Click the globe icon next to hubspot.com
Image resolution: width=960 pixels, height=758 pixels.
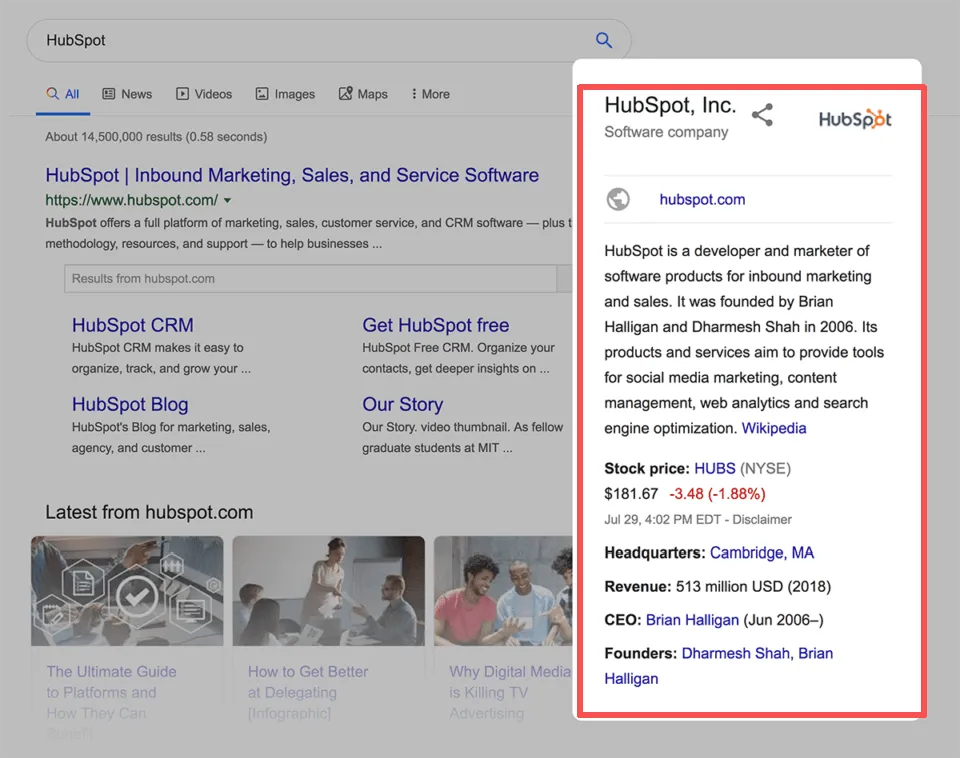click(x=618, y=199)
